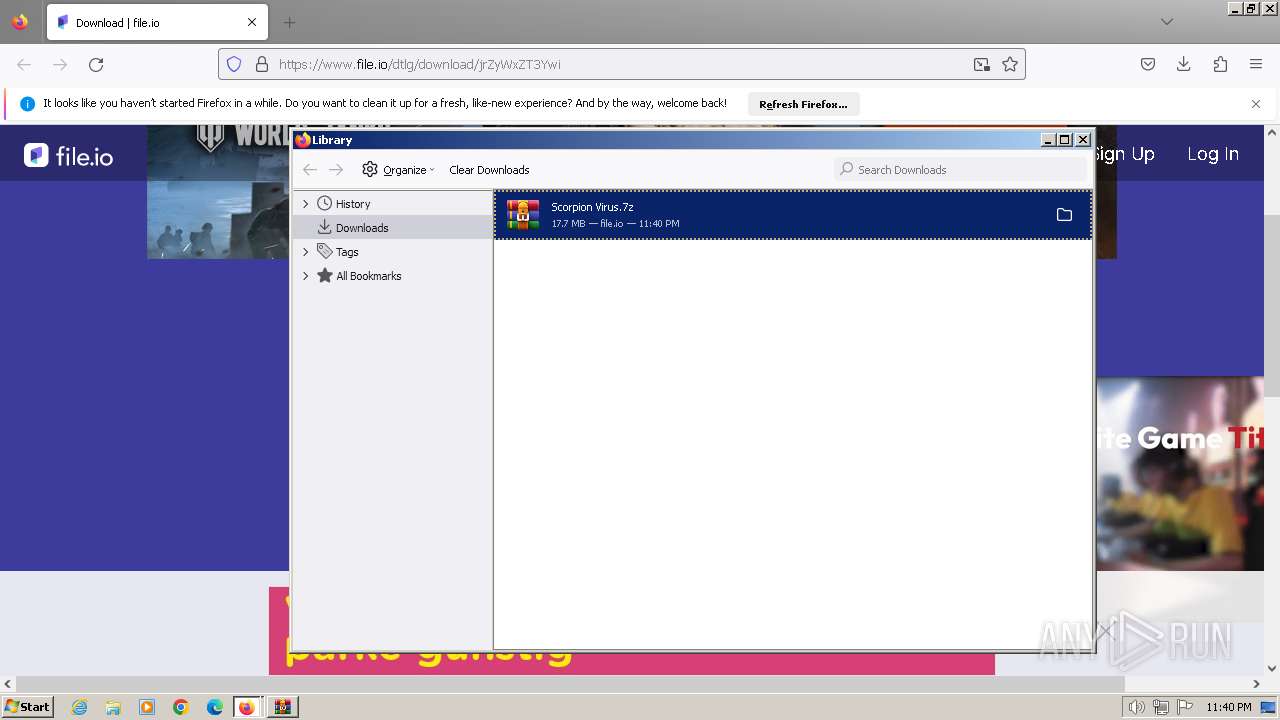Viewport: 1280px width, 720px height.
Task: Dismiss the Firefox refresh notification bar
Action: click(1256, 104)
